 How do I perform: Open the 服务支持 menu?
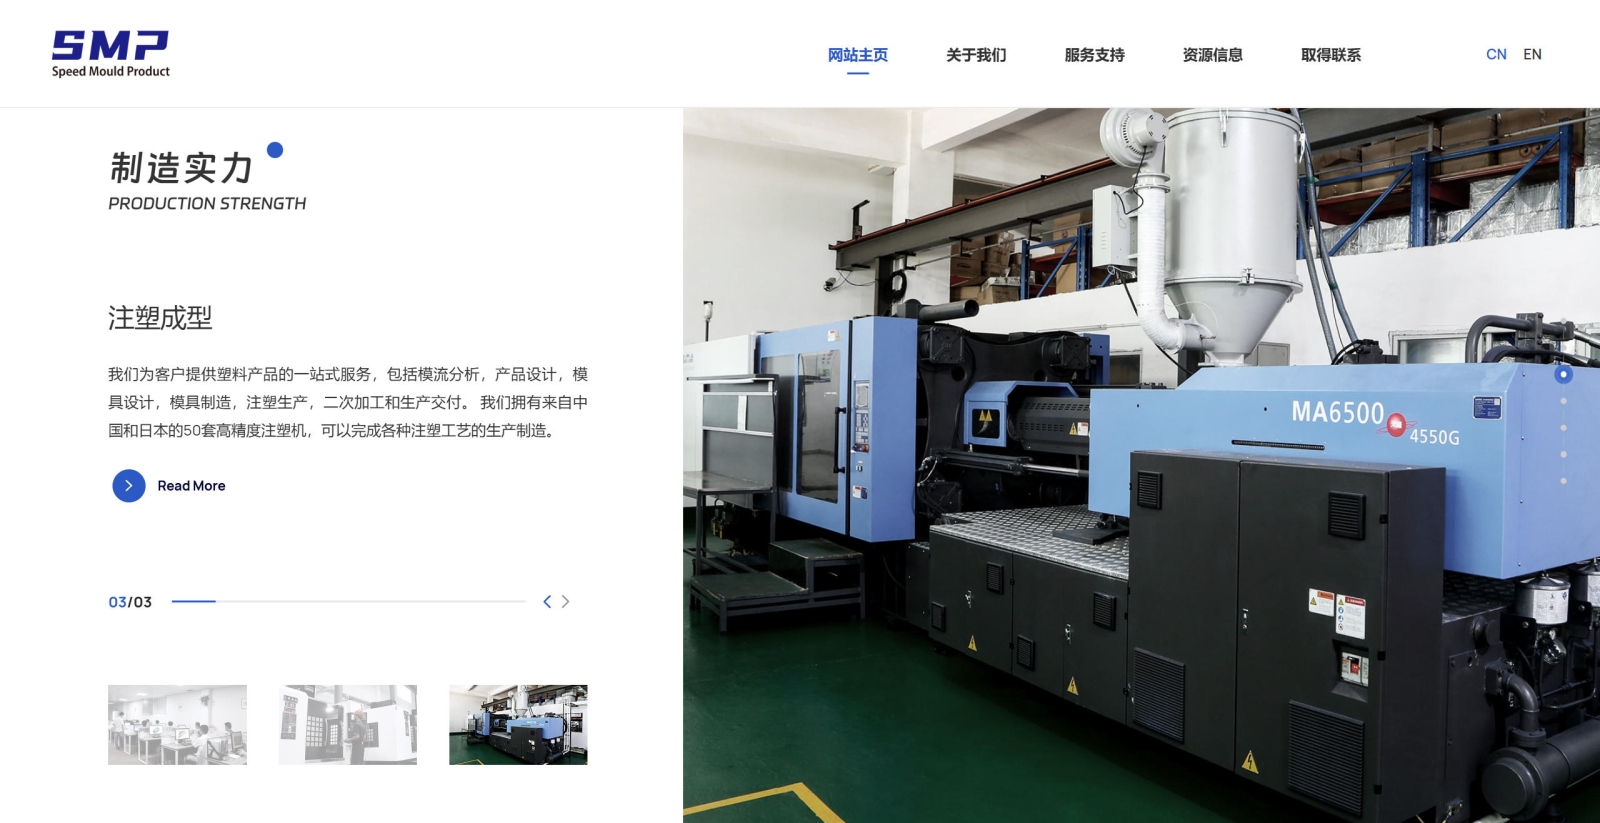pyautogui.click(x=1094, y=55)
